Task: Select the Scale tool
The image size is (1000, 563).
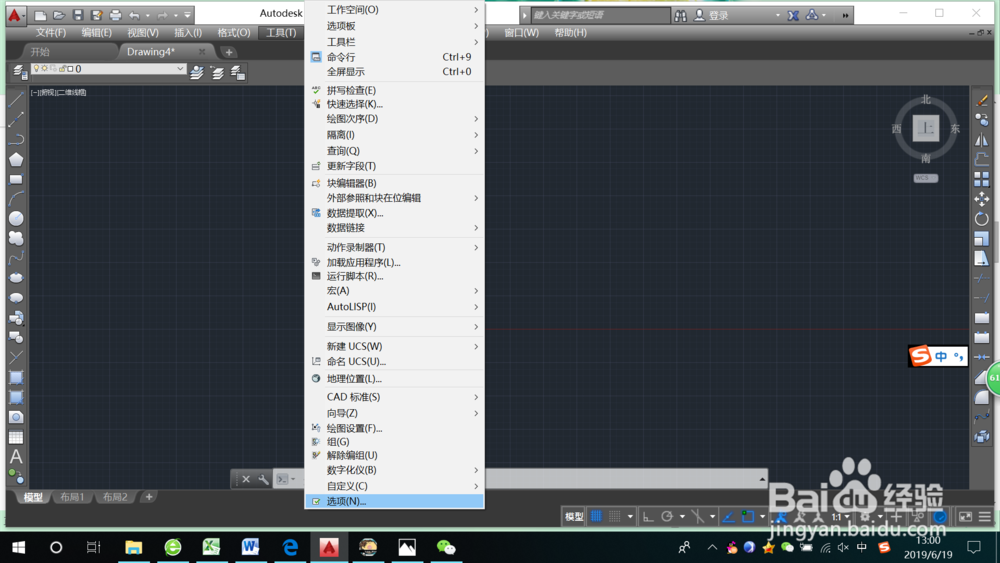Action: coord(982,238)
